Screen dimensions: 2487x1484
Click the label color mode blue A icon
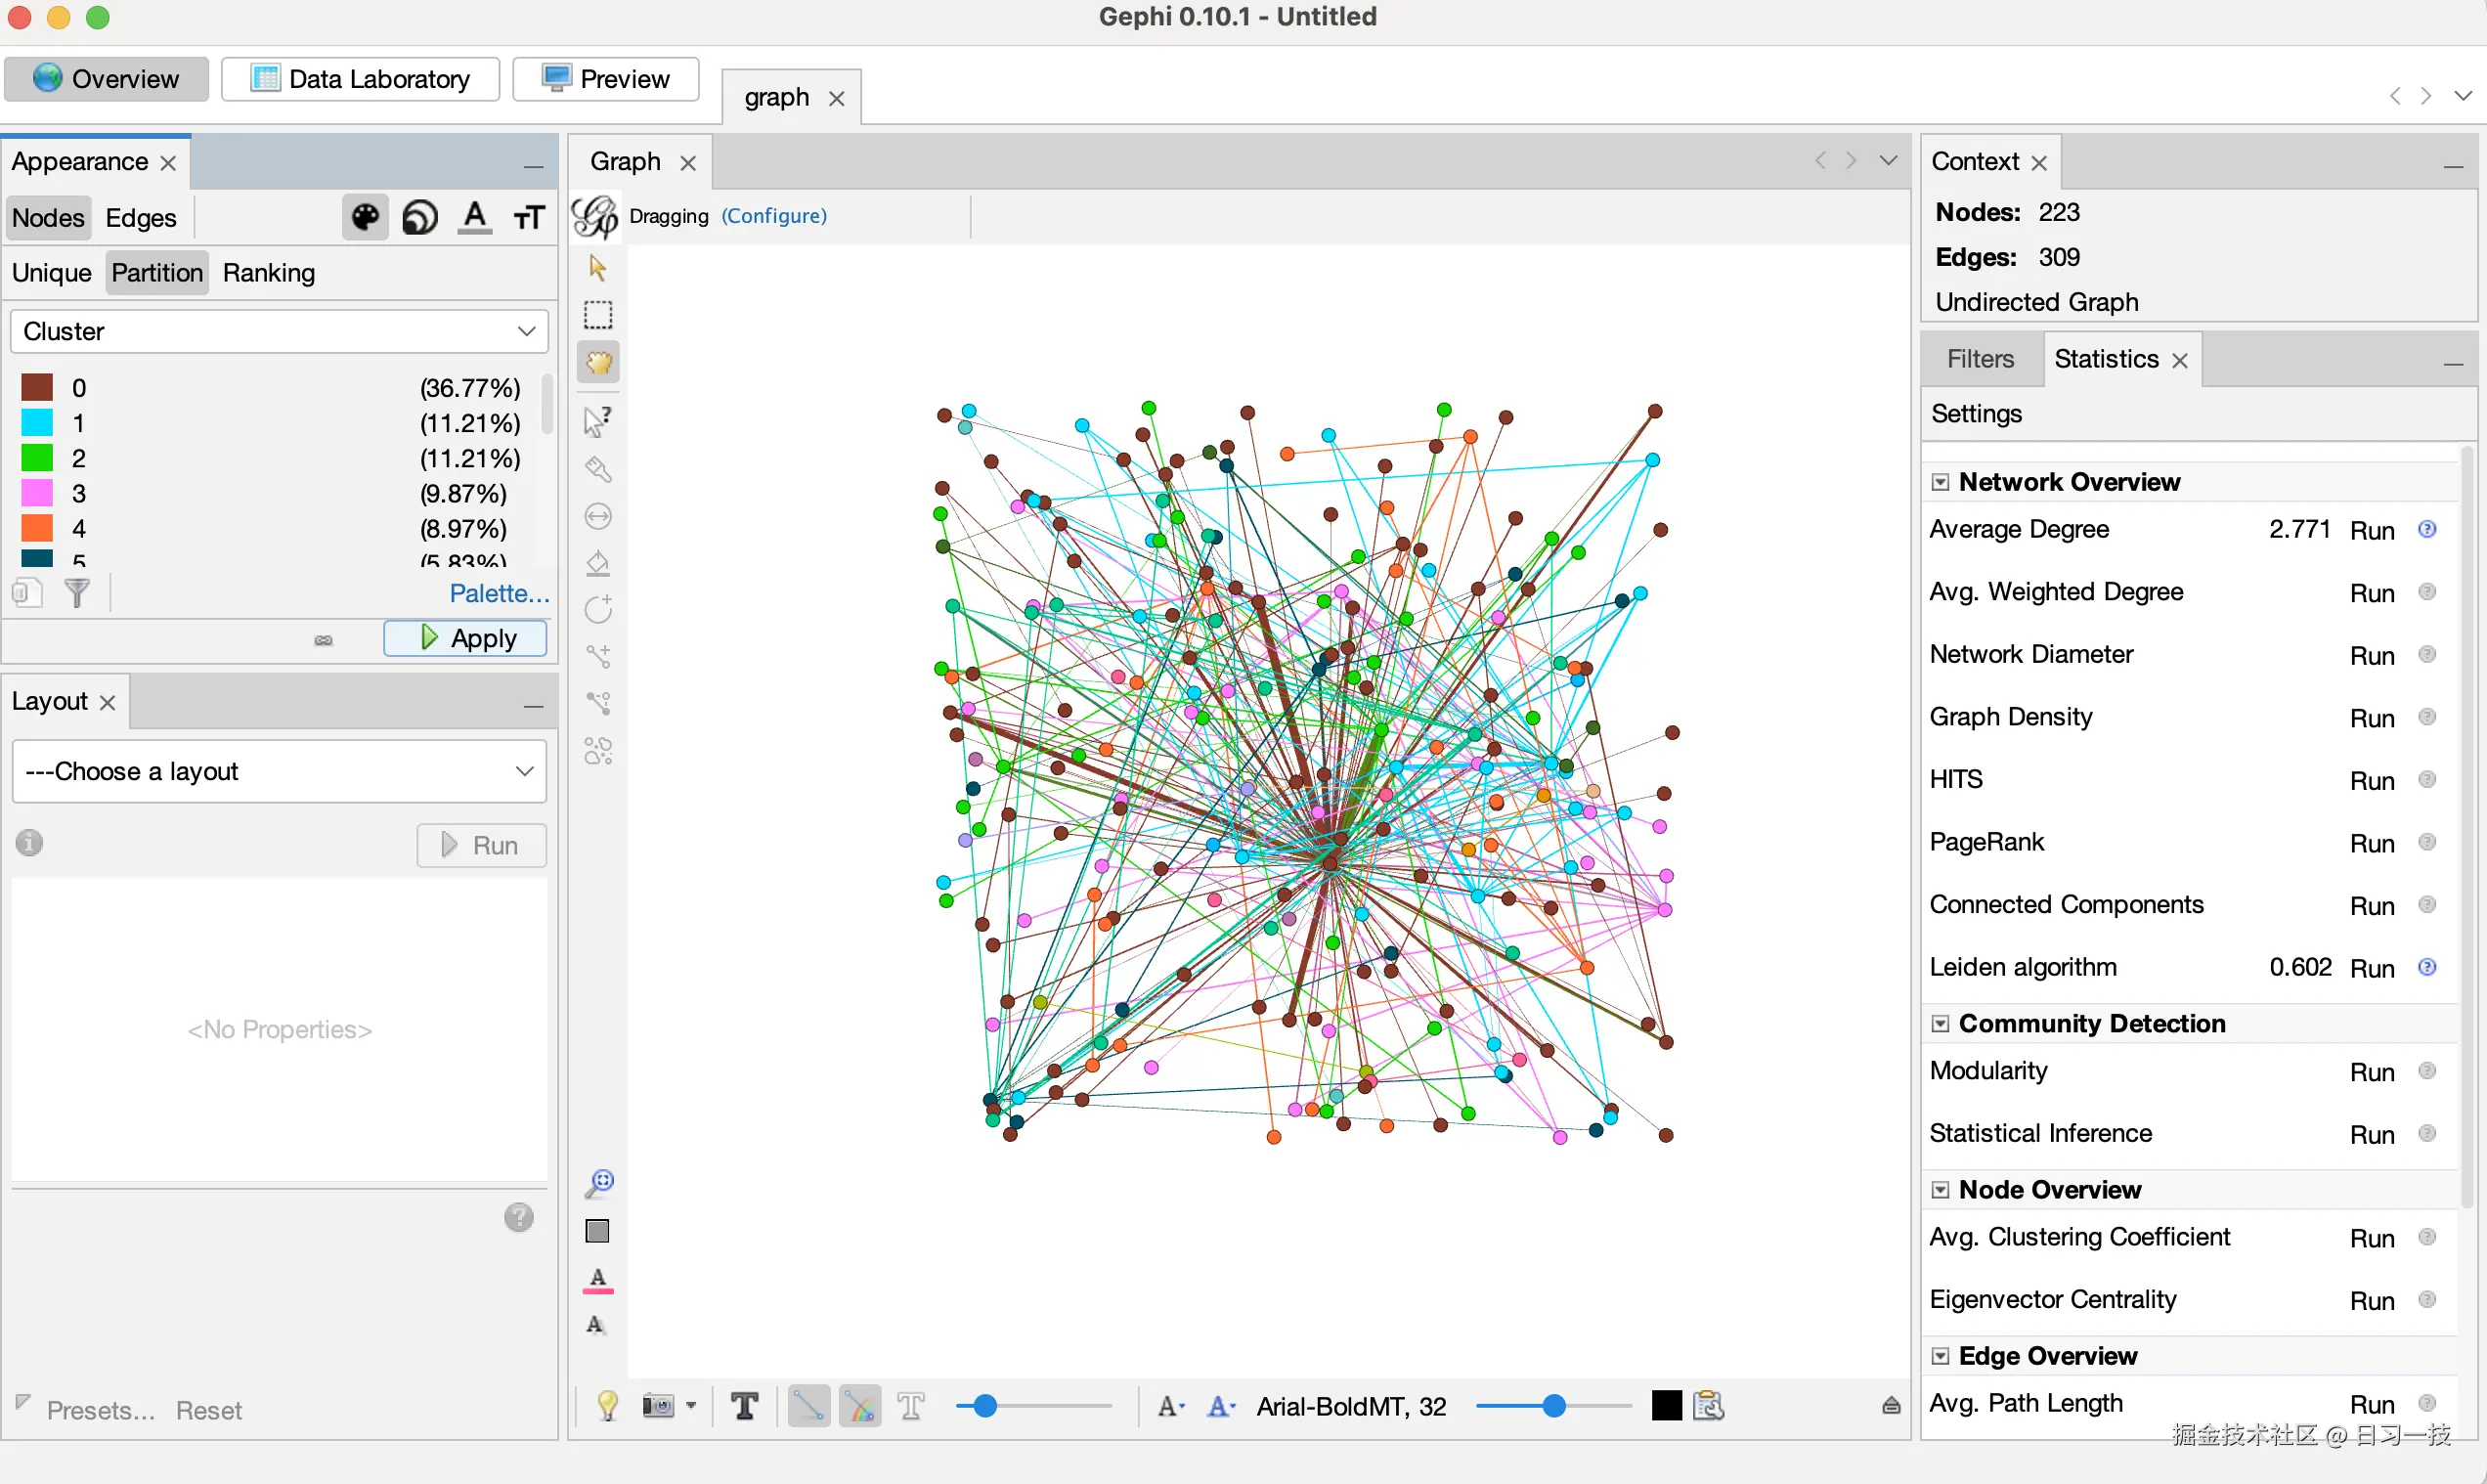click(1221, 1406)
